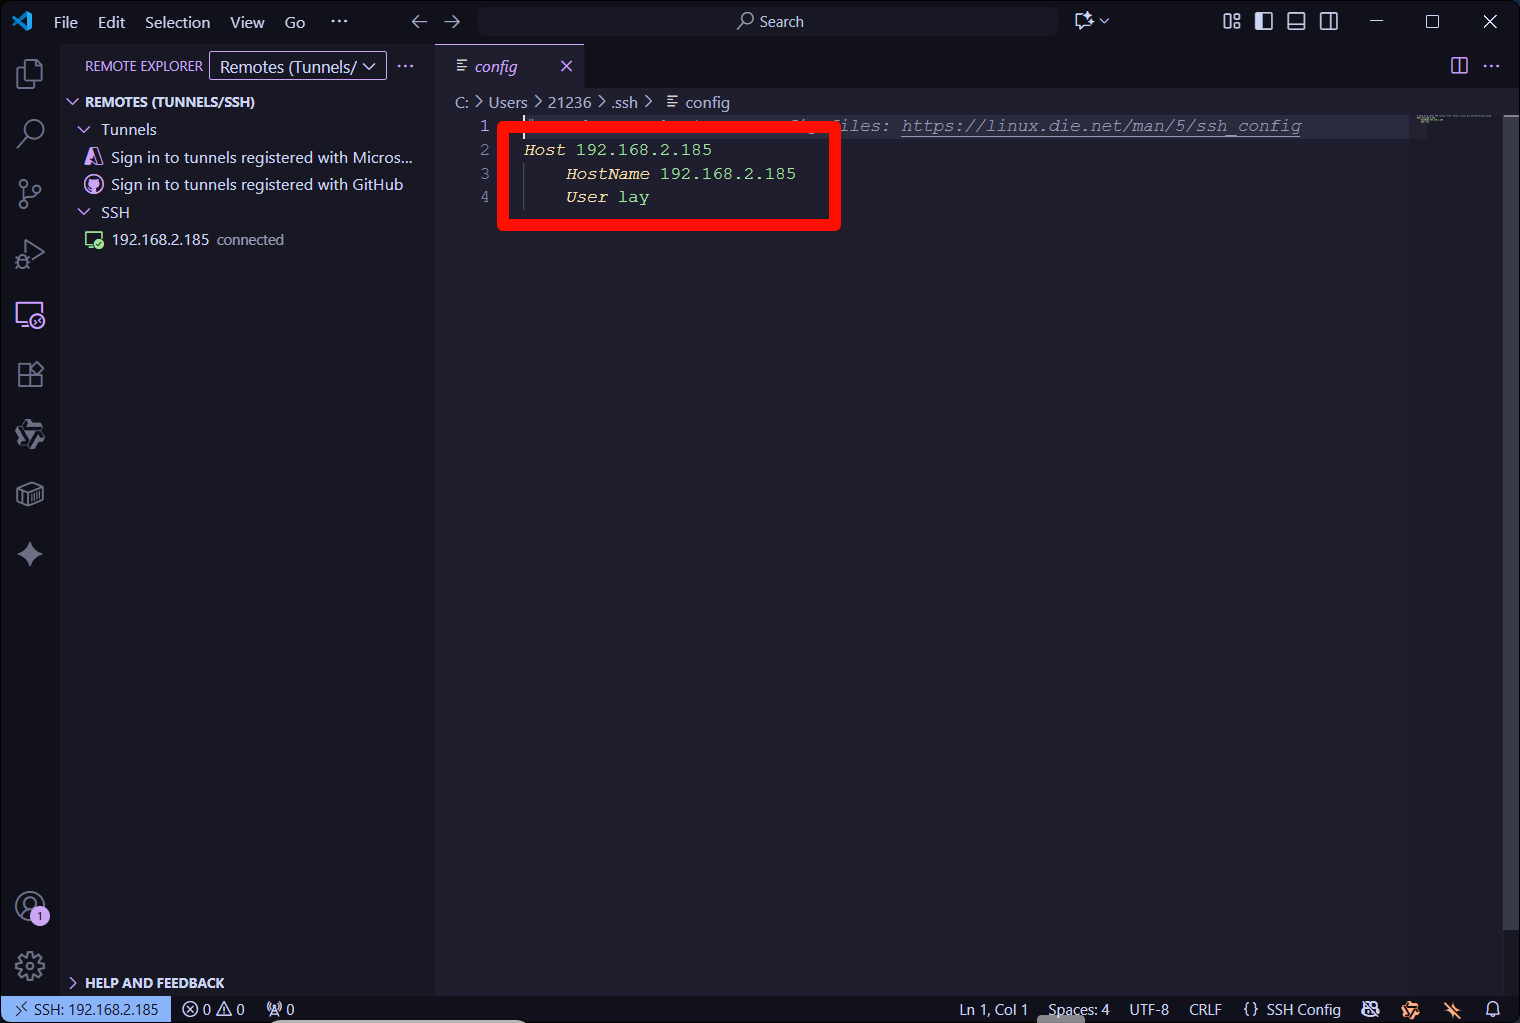Open the Accounts icon with badge
Image resolution: width=1520 pixels, height=1023 pixels.
pos(30,907)
